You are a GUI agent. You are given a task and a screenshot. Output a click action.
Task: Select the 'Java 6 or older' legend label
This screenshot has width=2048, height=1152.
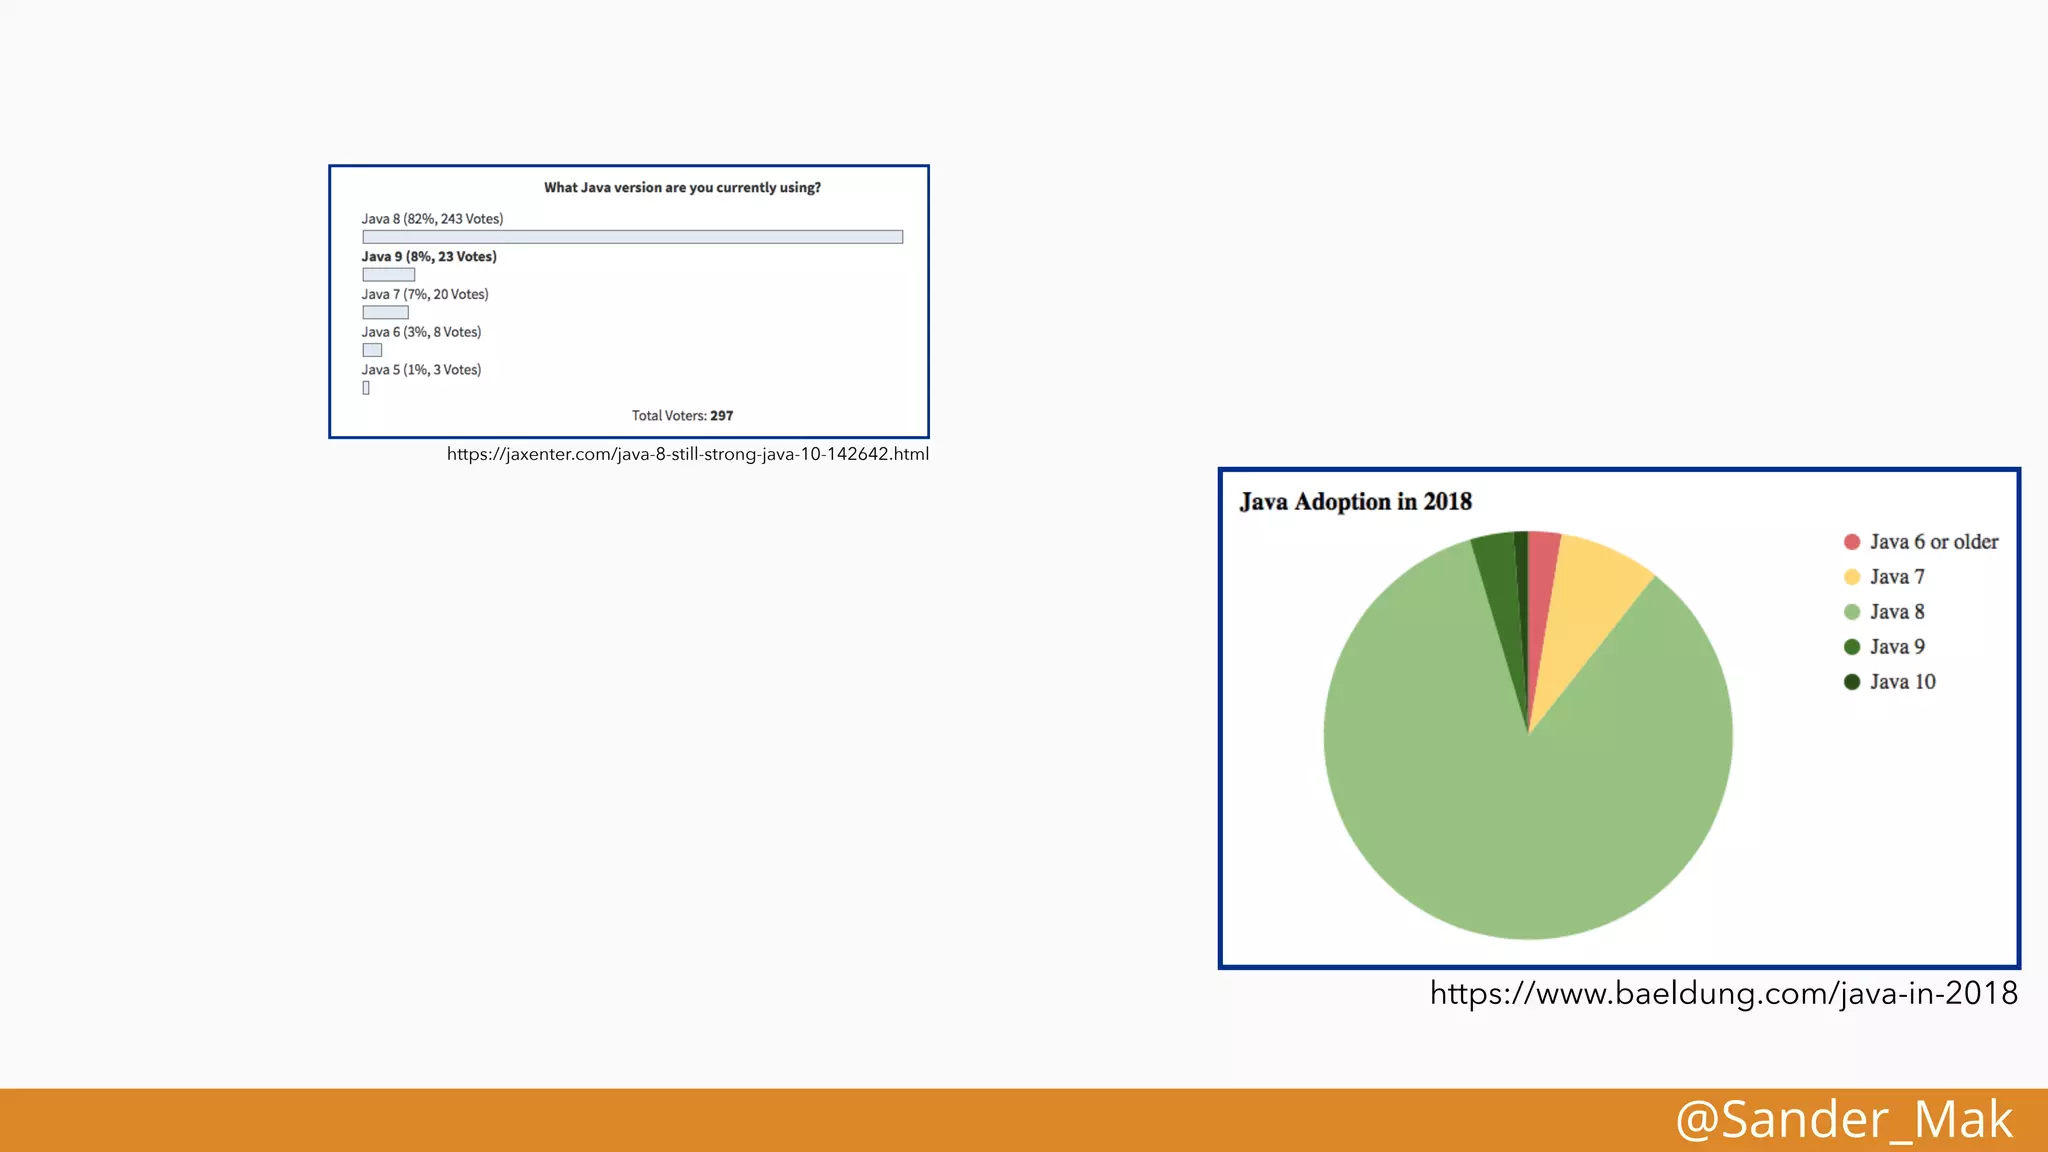pyautogui.click(x=1934, y=542)
